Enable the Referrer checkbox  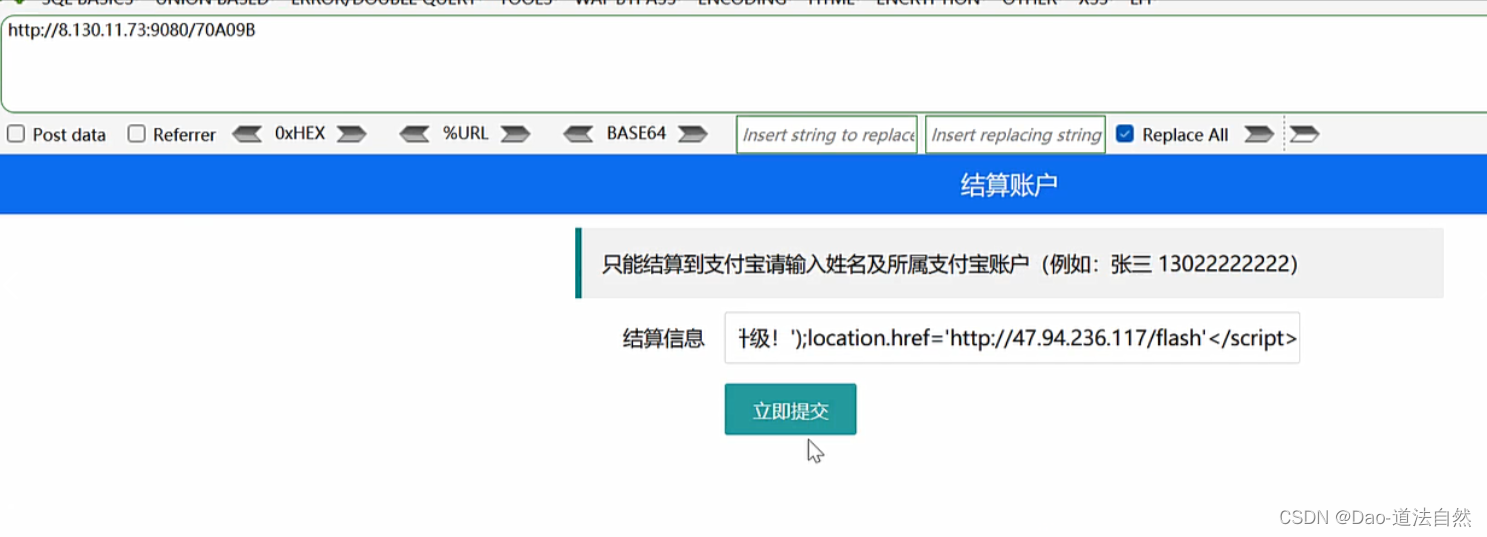[137, 134]
